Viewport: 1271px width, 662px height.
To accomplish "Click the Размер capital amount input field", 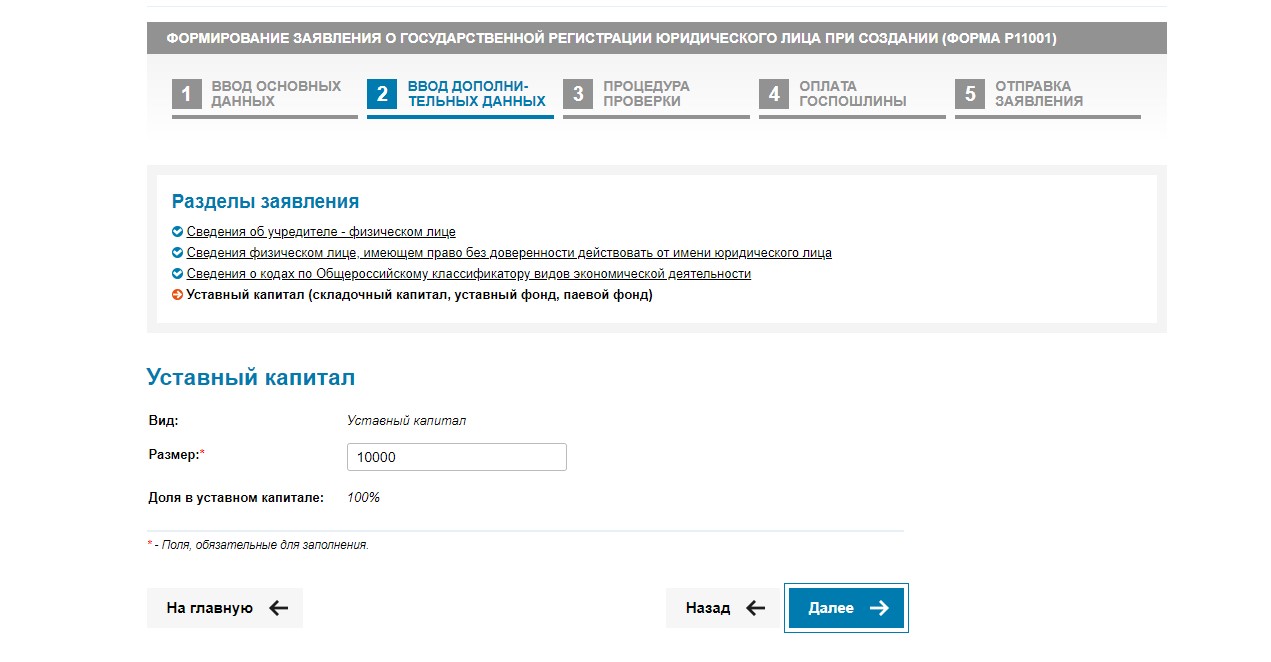I will click(x=457, y=457).
